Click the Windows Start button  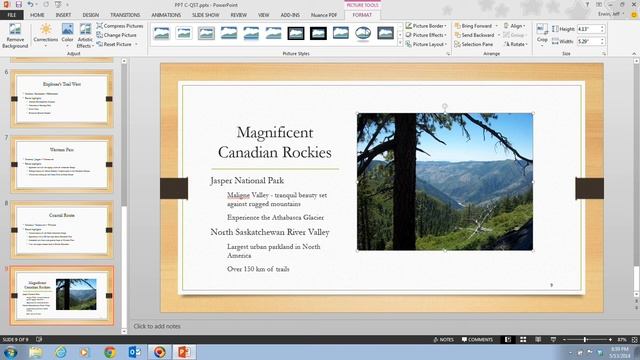tap(10, 352)
